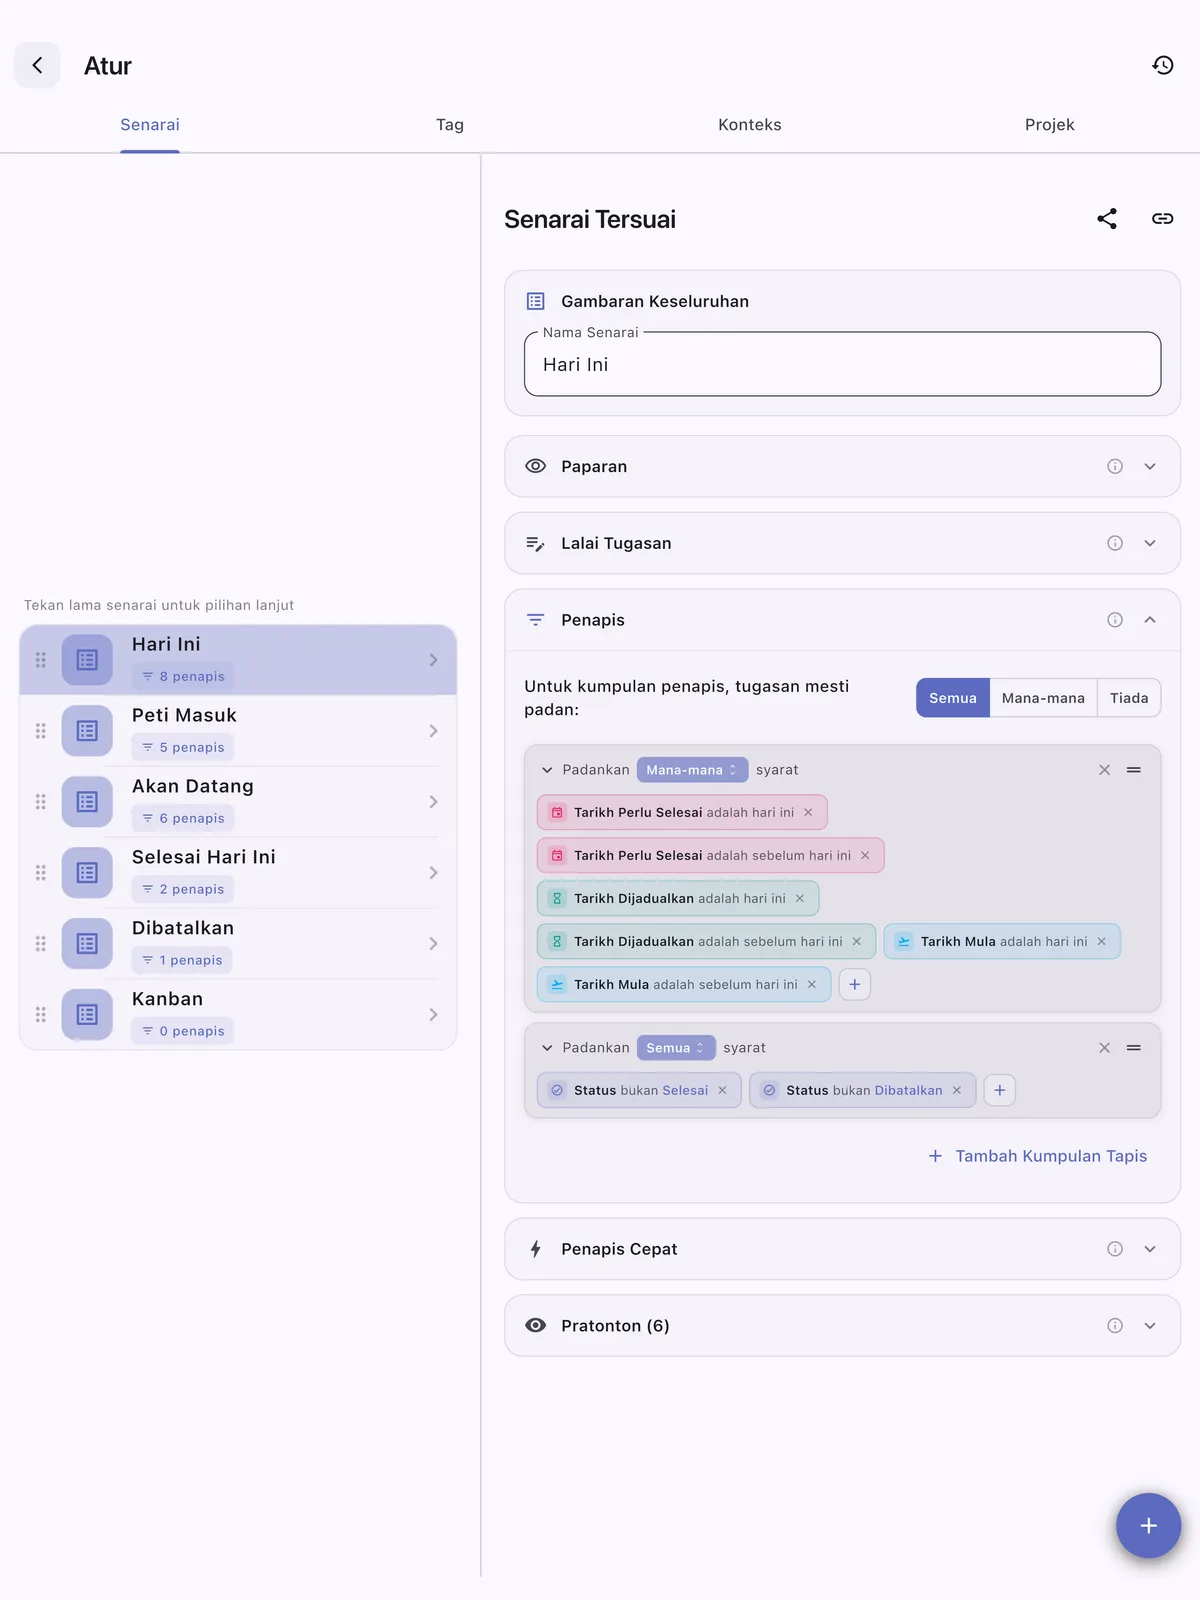Open info for Penapis Cepat section
The image size is (1200, 1600).
pyautogui.click(x=1115, y=1249)
